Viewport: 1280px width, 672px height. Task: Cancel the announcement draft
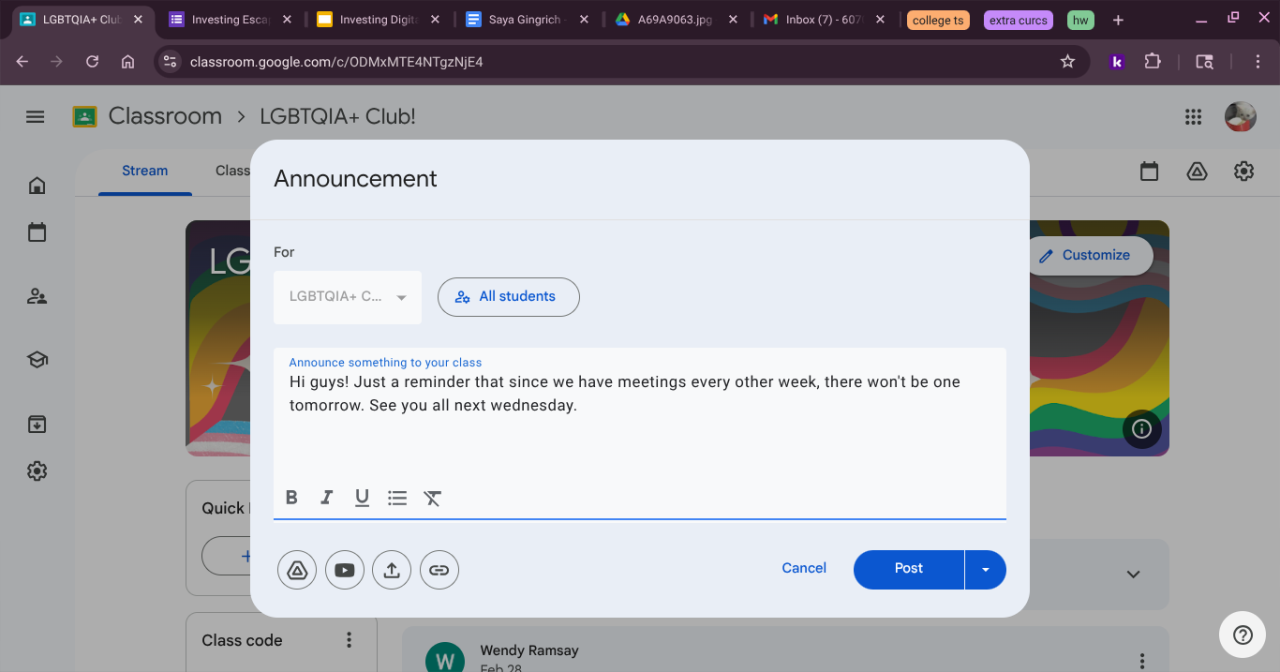pos(804,568)
